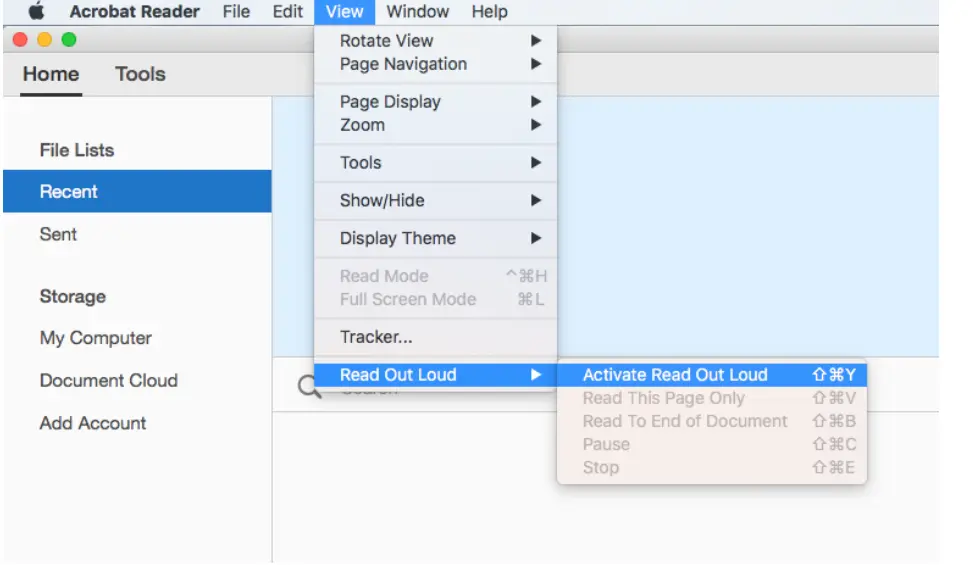Open the Apple menu icon
973x565 pixels.
37,11
